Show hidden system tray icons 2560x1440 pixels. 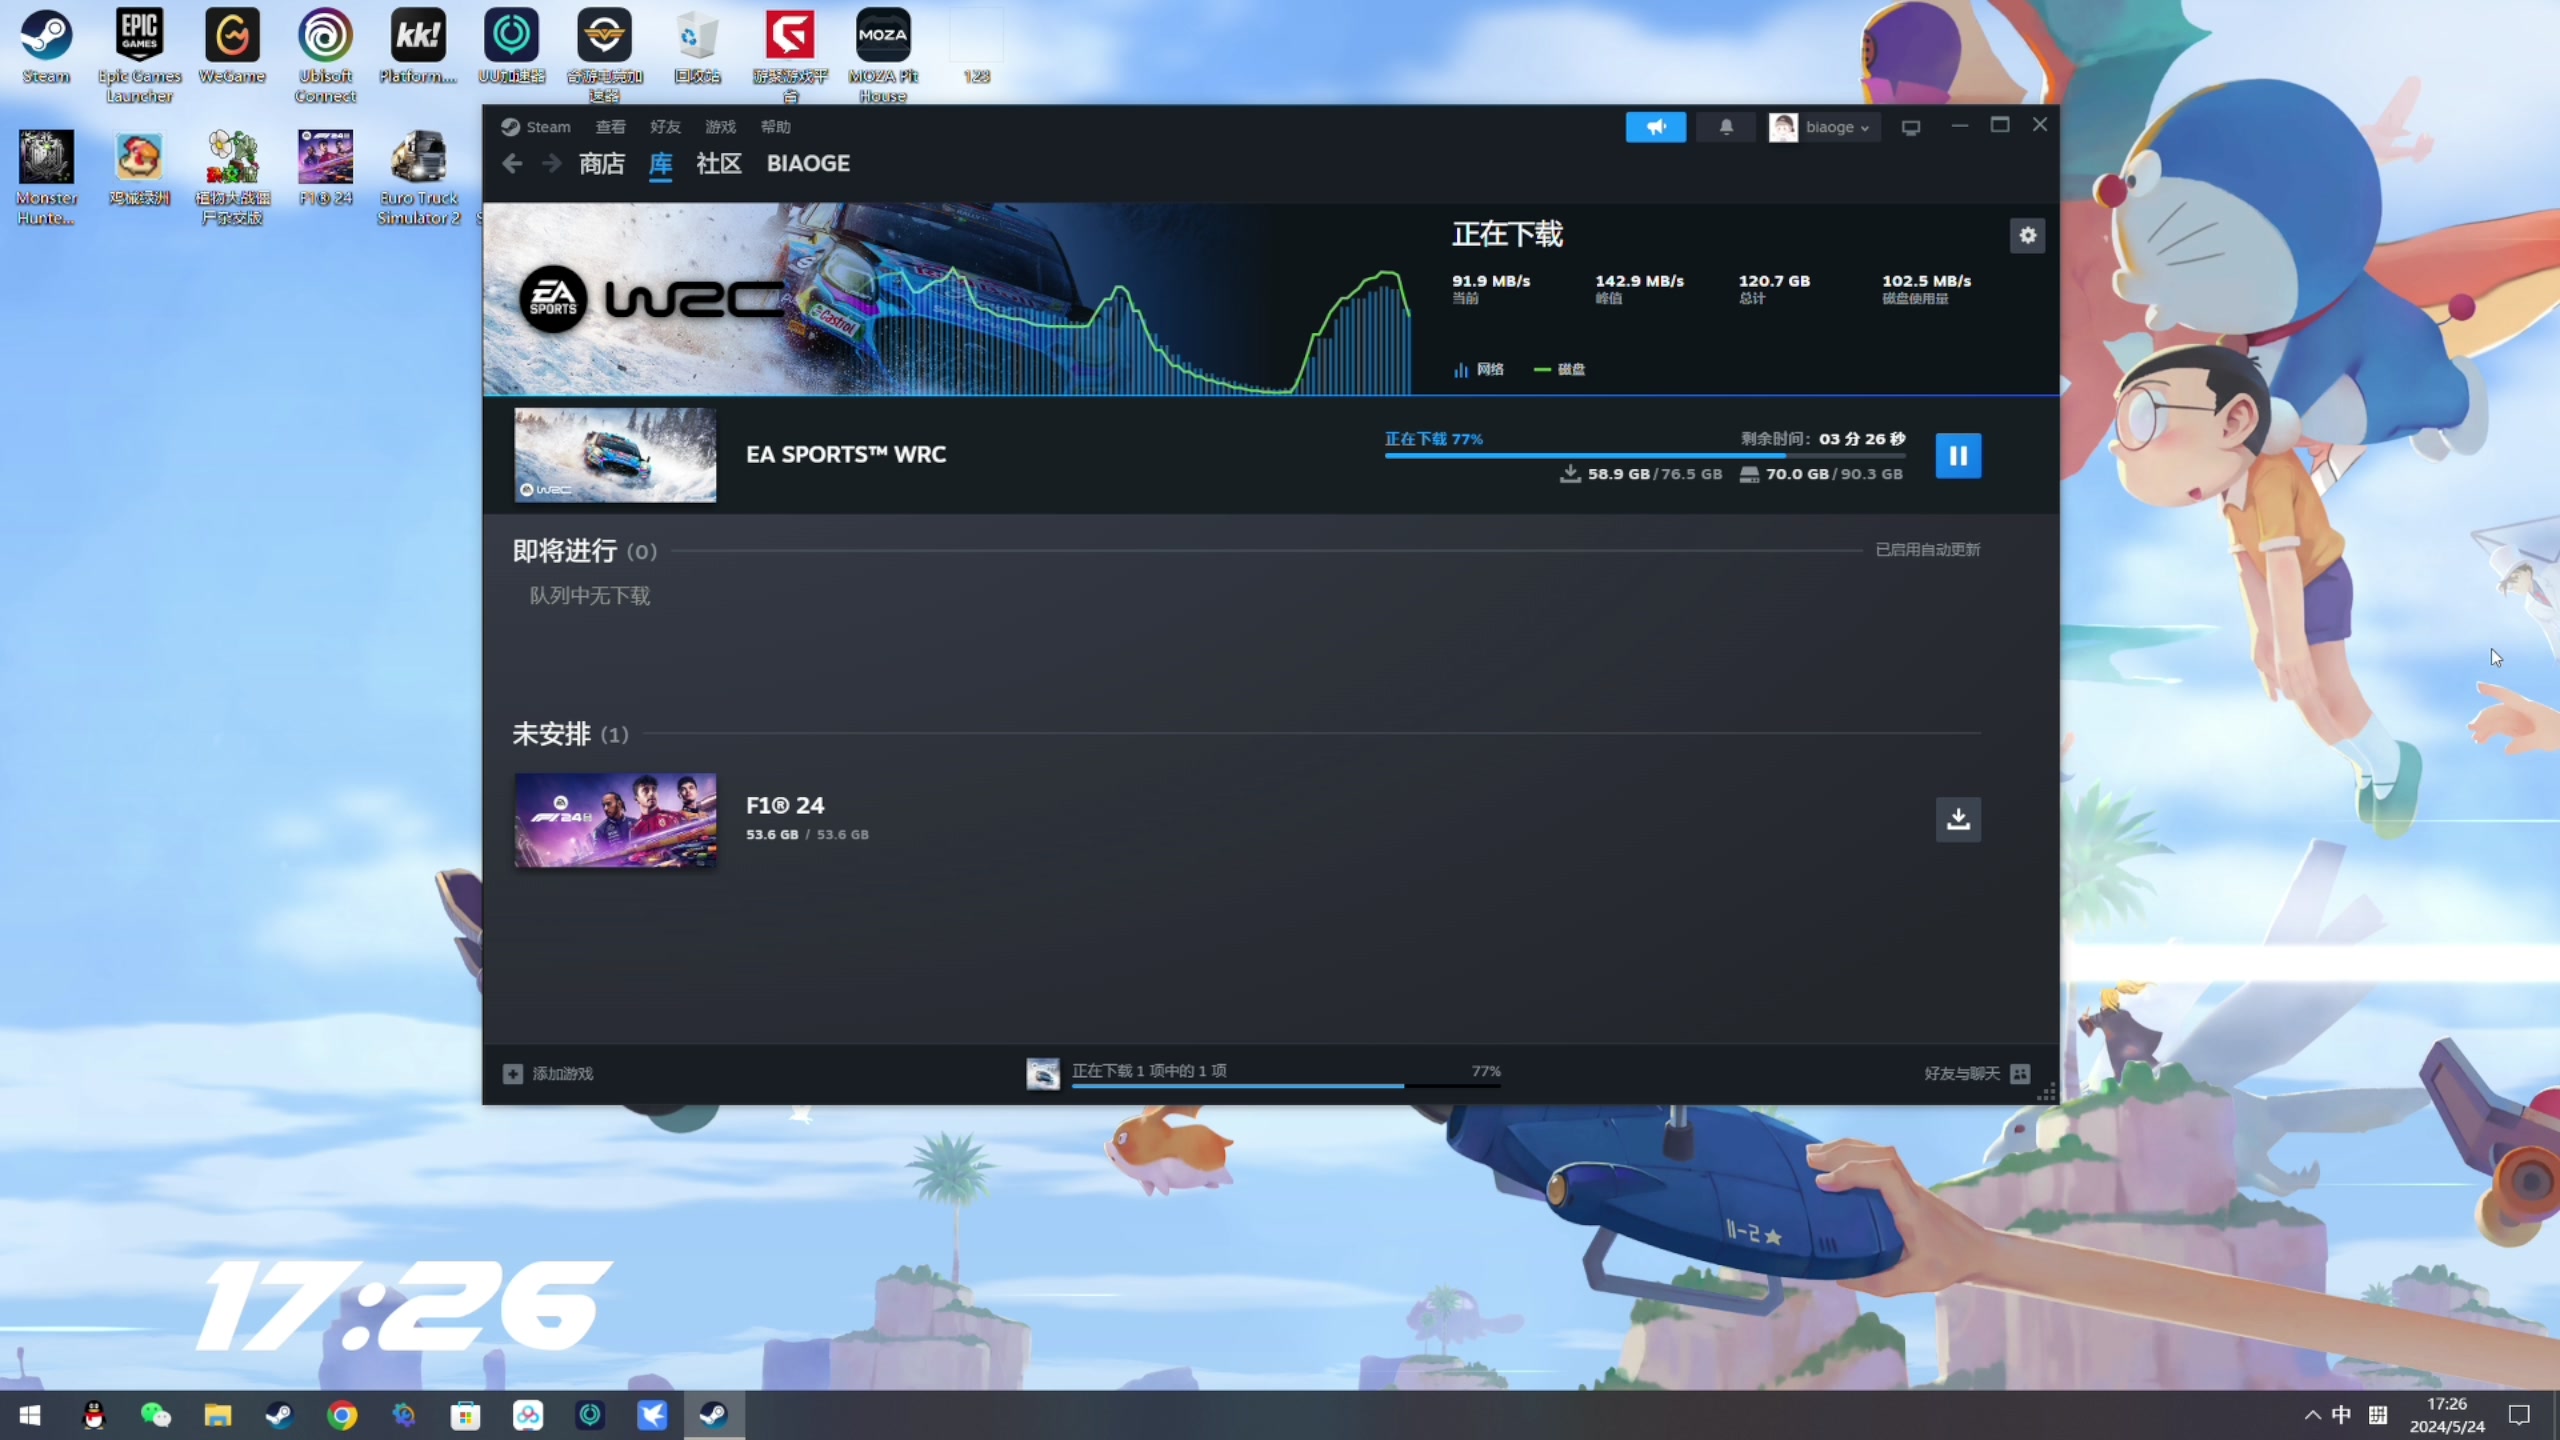[2312, 1415]
